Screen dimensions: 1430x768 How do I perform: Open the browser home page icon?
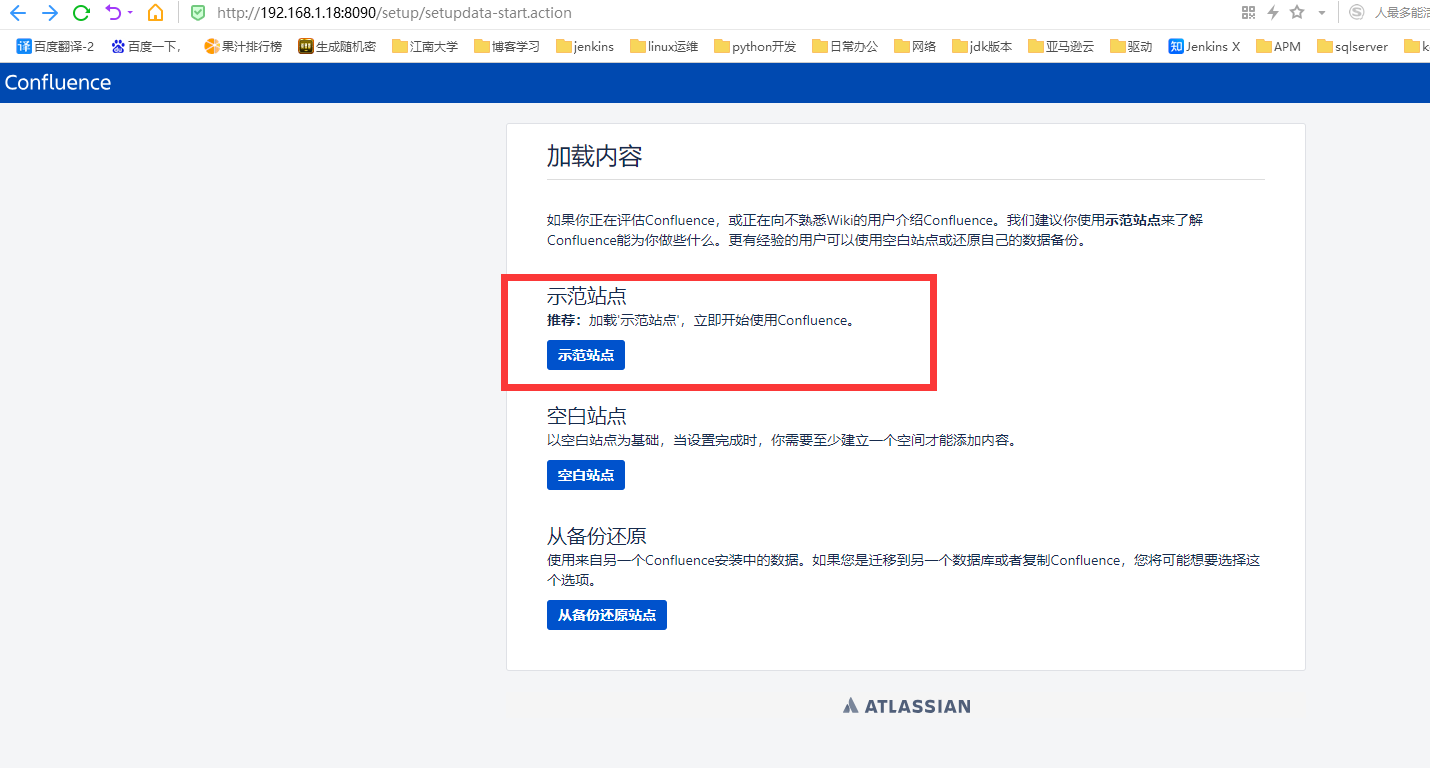coord(155,13)
